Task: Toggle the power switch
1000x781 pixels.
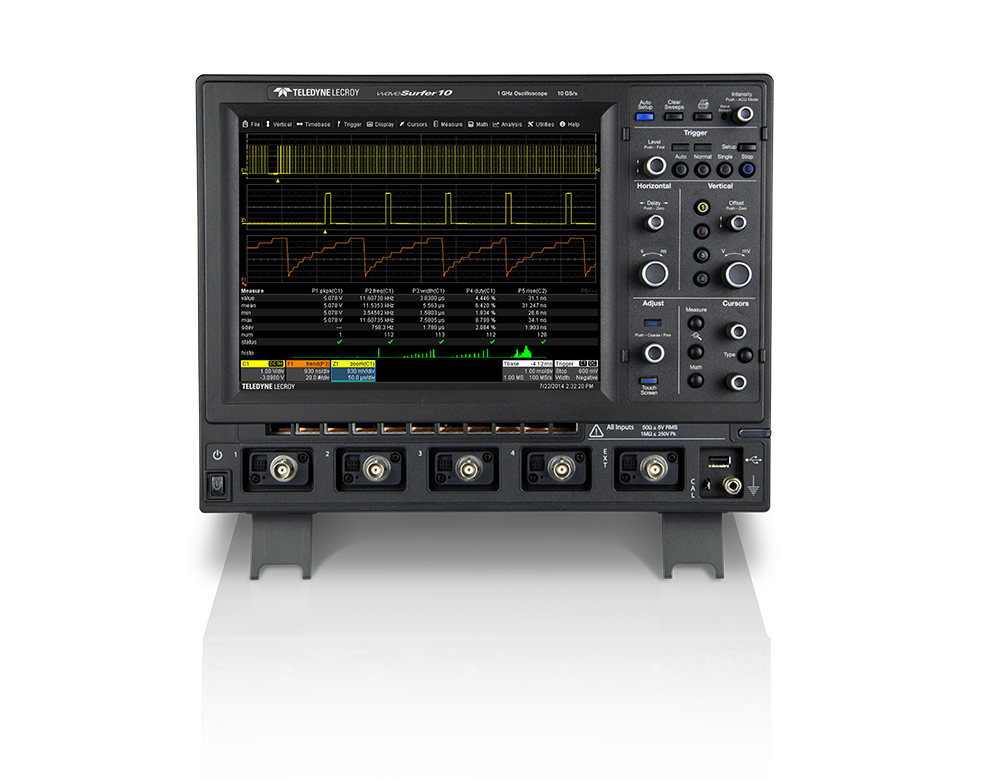Action: (x=217, y=485)
